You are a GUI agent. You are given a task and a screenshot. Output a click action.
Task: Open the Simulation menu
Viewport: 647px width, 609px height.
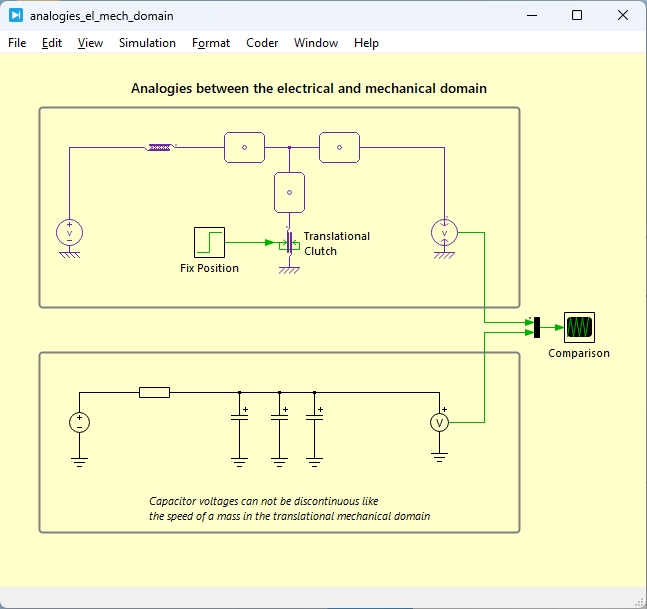click(x=147, y=43)
